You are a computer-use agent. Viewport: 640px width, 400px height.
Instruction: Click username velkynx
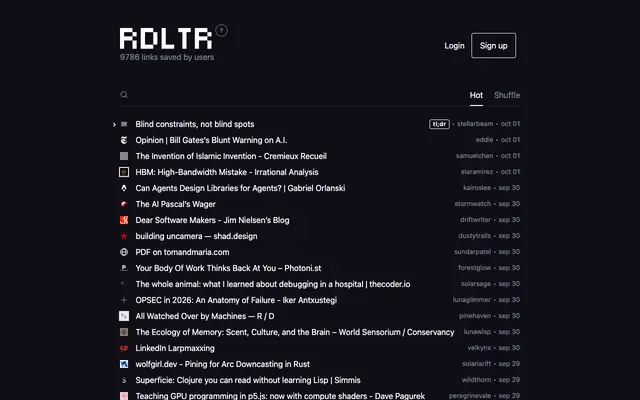click(480, 348)
